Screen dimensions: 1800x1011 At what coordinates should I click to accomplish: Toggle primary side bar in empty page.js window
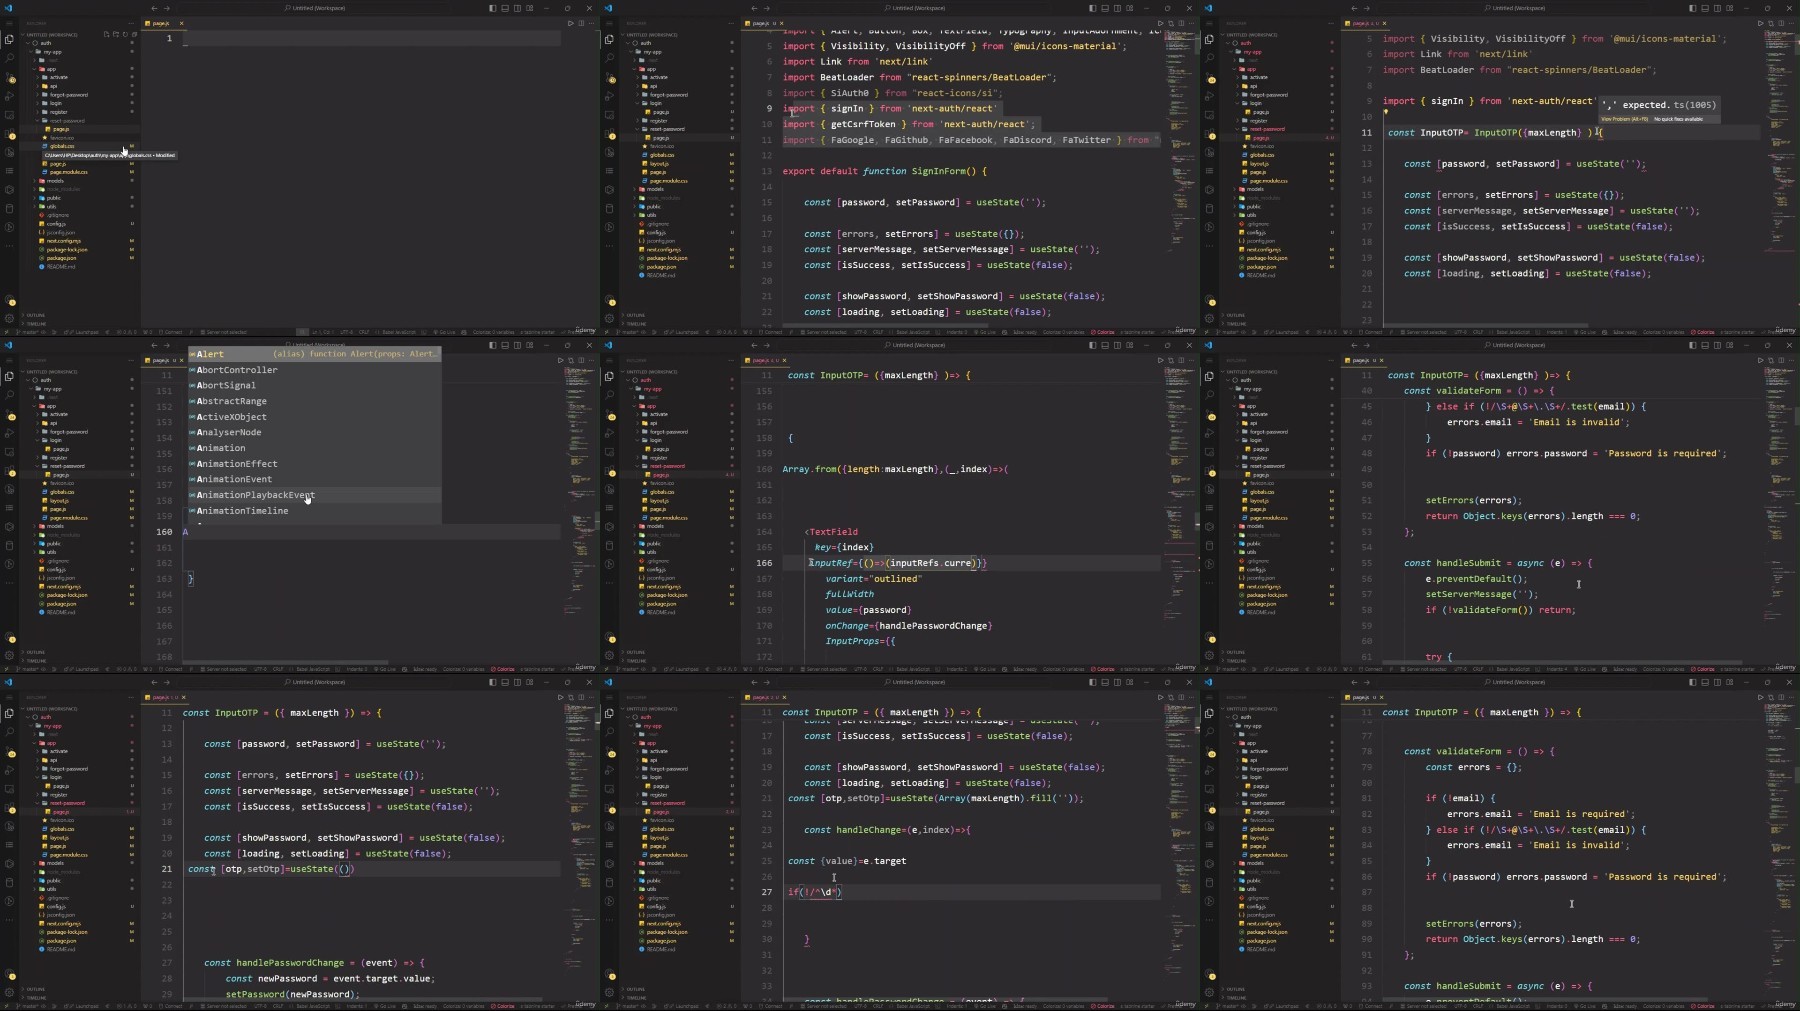[x=492, y=8]
